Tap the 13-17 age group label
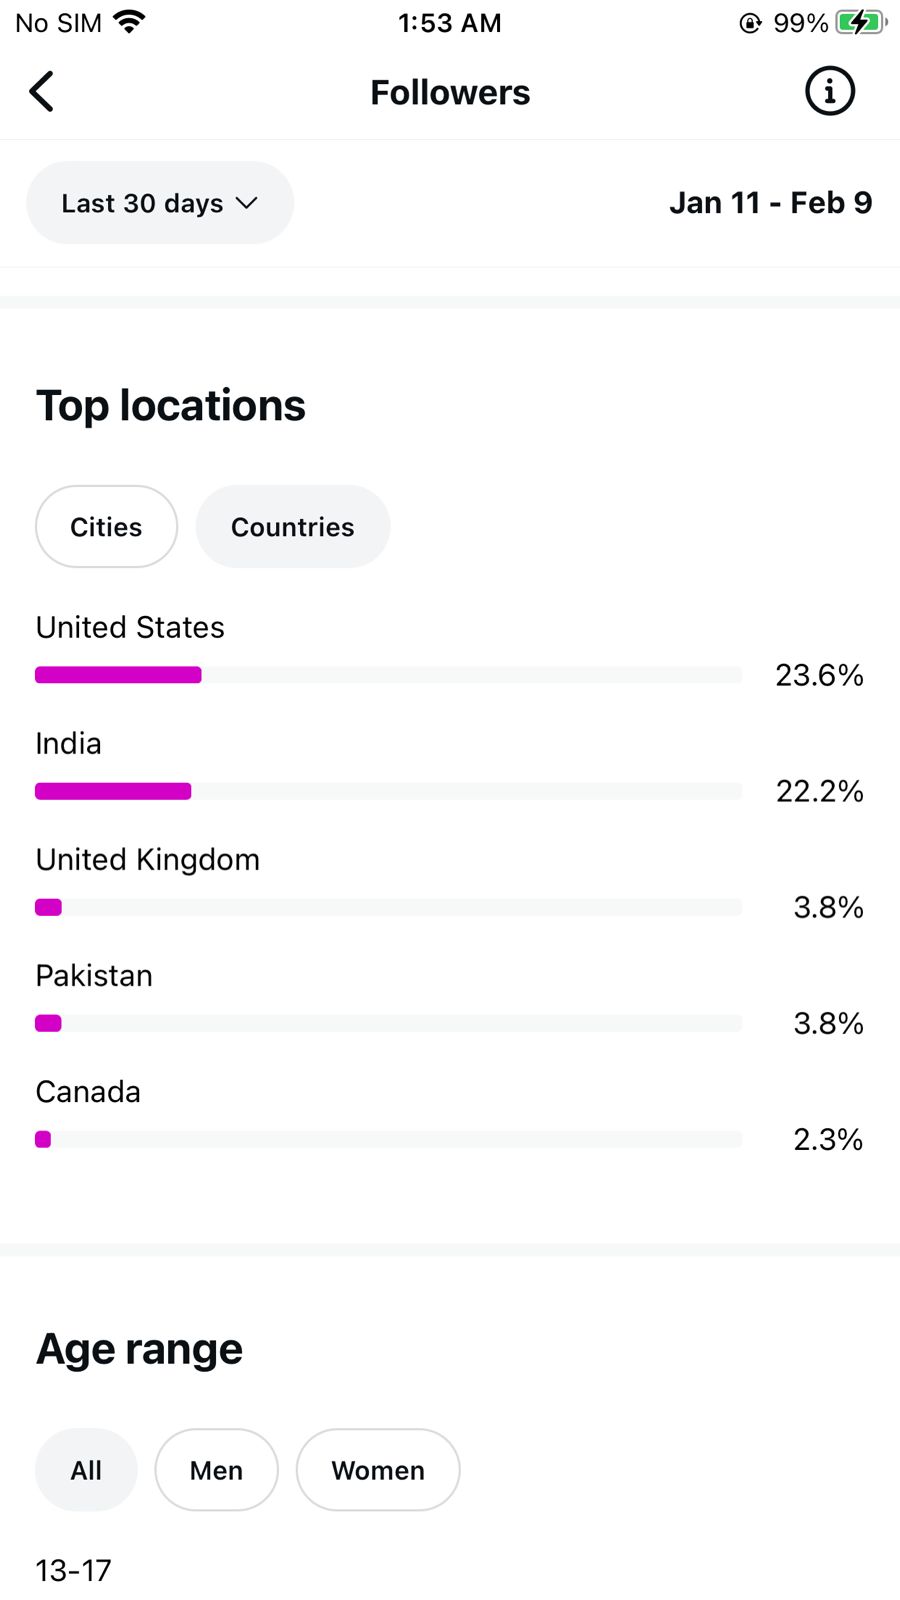Image resolution: width=900 pixels, height=1600 pixels. pos(74,1570)
